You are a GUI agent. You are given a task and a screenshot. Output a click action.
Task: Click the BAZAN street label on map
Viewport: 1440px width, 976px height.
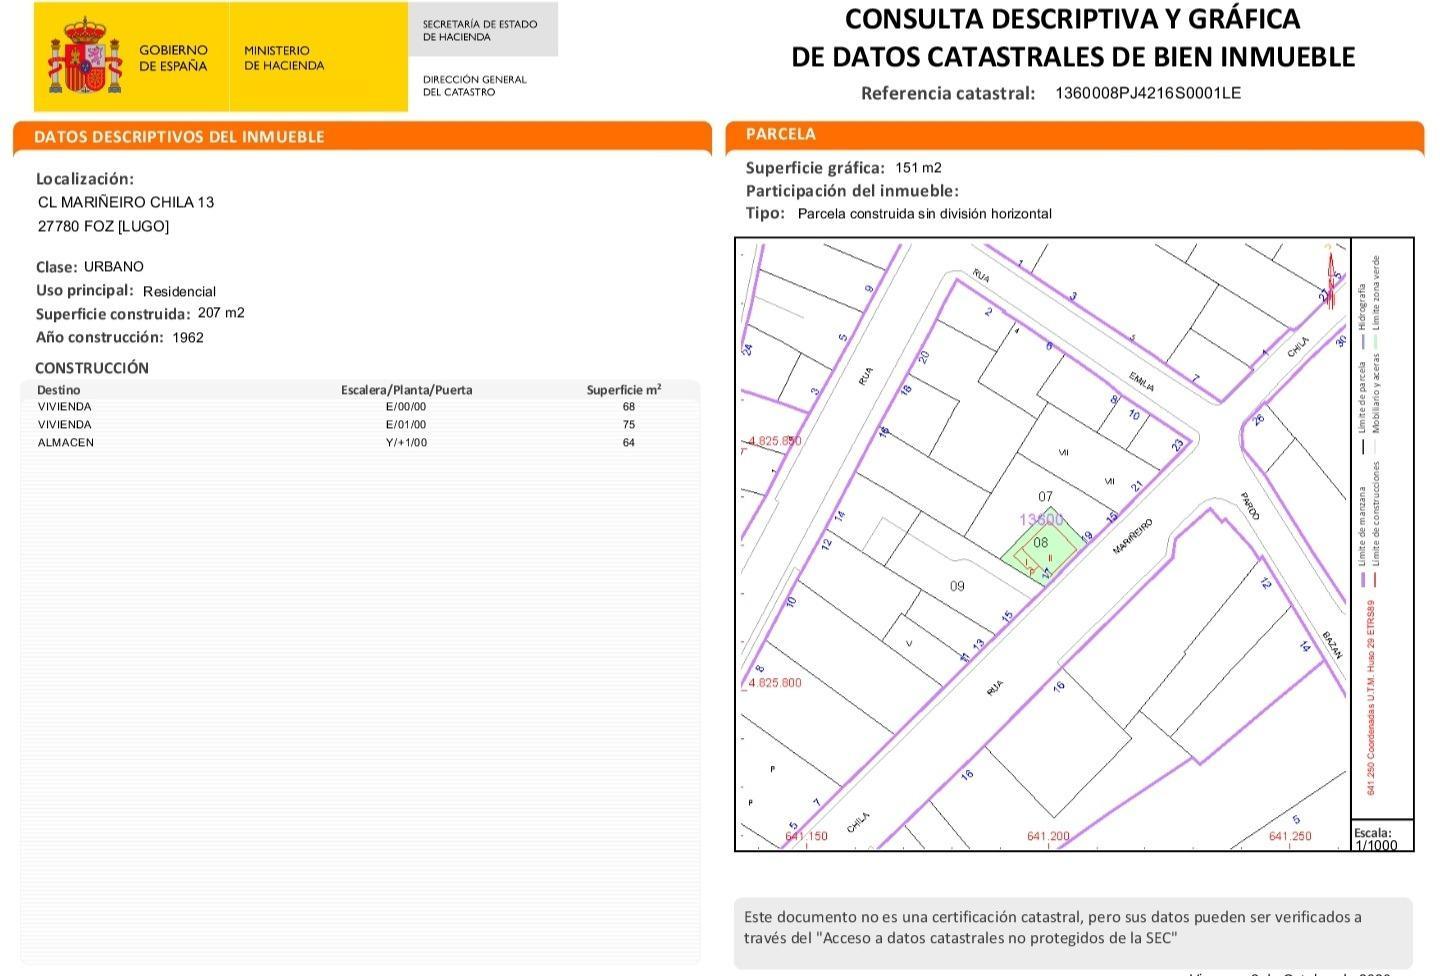(1331, 645)
